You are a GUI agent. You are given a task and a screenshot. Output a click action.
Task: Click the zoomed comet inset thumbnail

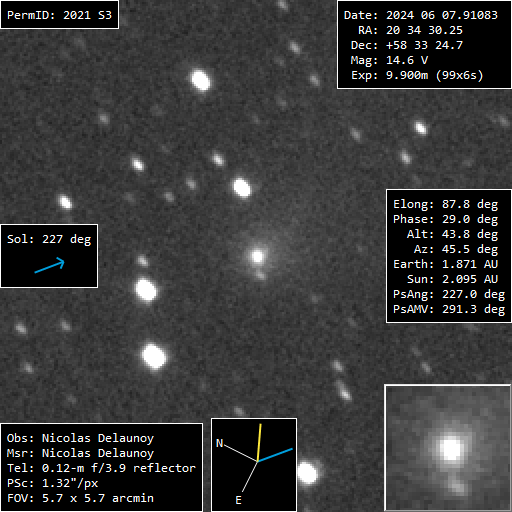(x=448, y=448)
